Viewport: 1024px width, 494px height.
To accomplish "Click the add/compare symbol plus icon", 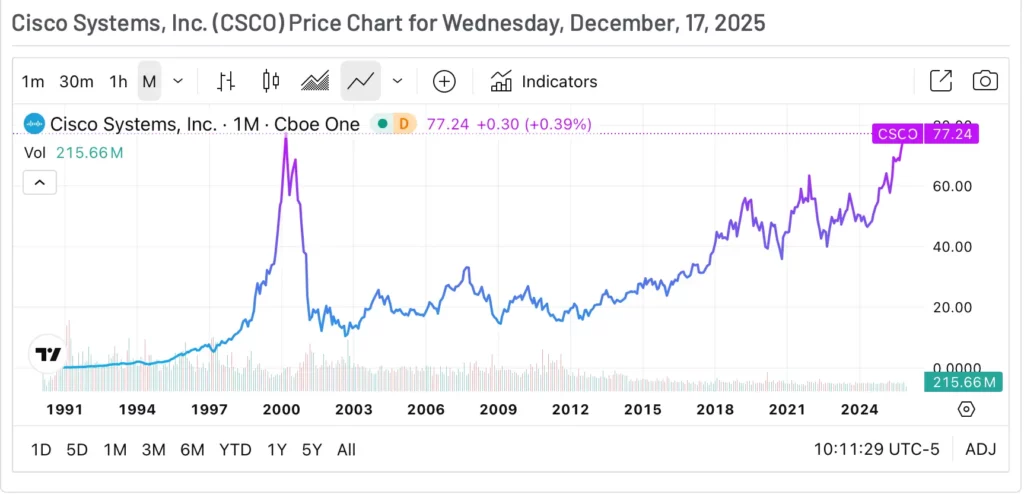I will tap(444, 81).
